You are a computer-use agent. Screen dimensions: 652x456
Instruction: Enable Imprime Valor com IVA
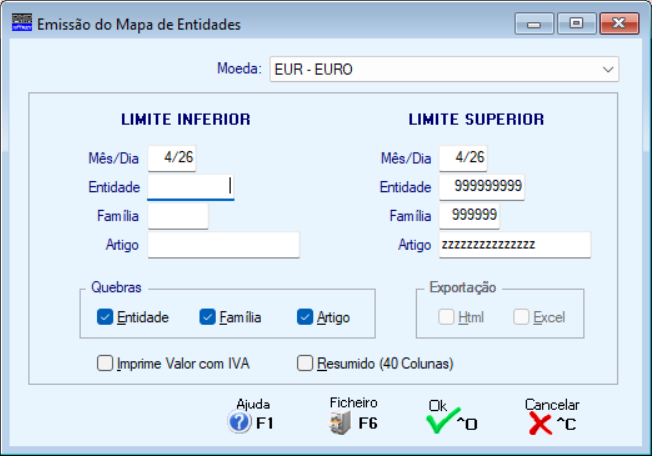tap(105, 364)
